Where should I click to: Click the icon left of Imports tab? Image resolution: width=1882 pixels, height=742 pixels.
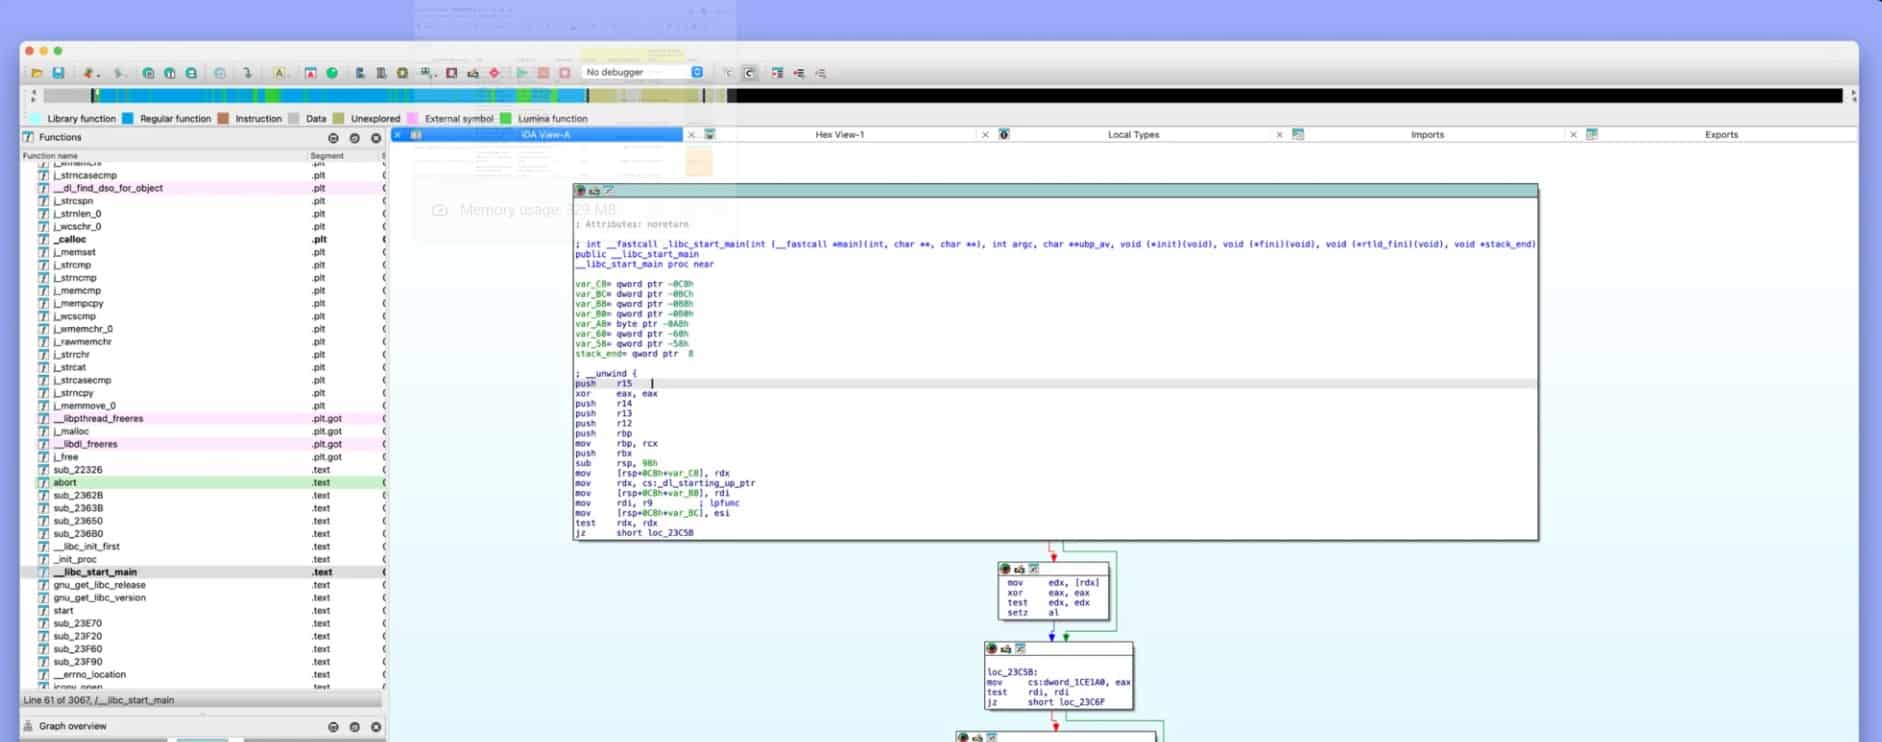1298,134
